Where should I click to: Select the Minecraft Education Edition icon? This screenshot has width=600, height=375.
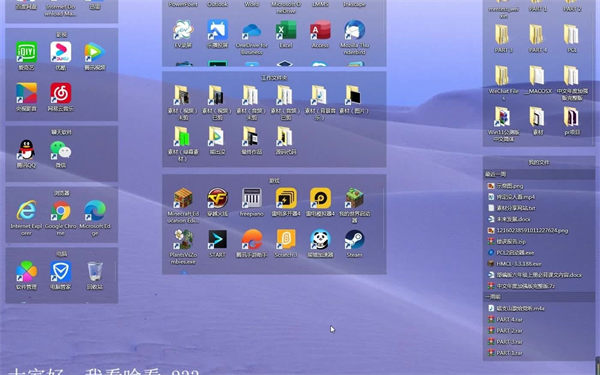click(x=183, y=198)
